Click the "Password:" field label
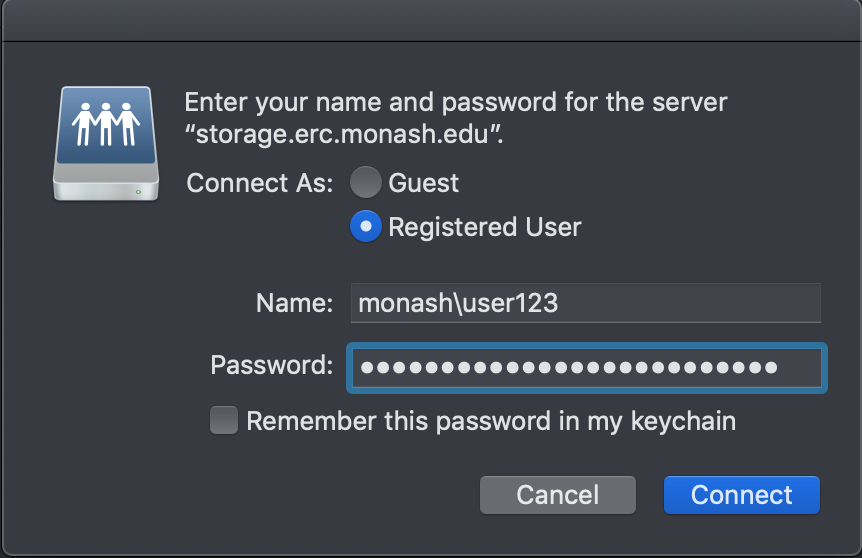 pyautogui.click(x=271, y=365)
